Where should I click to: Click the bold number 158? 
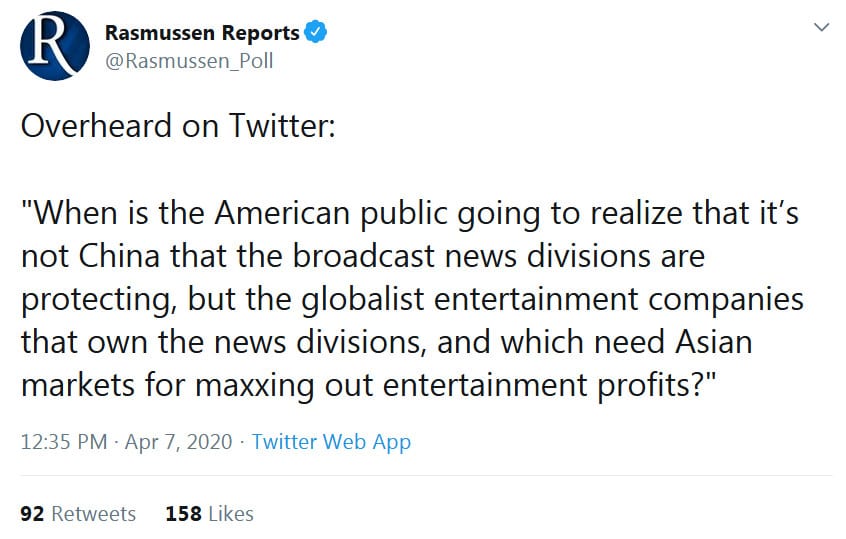(x=184, y=514)
